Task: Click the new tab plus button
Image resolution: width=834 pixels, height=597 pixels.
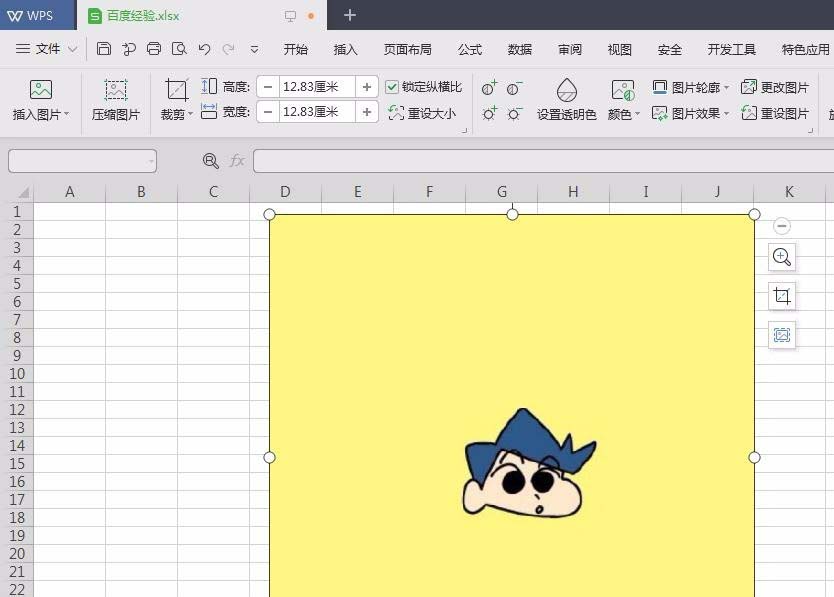Action: (349, 15)
